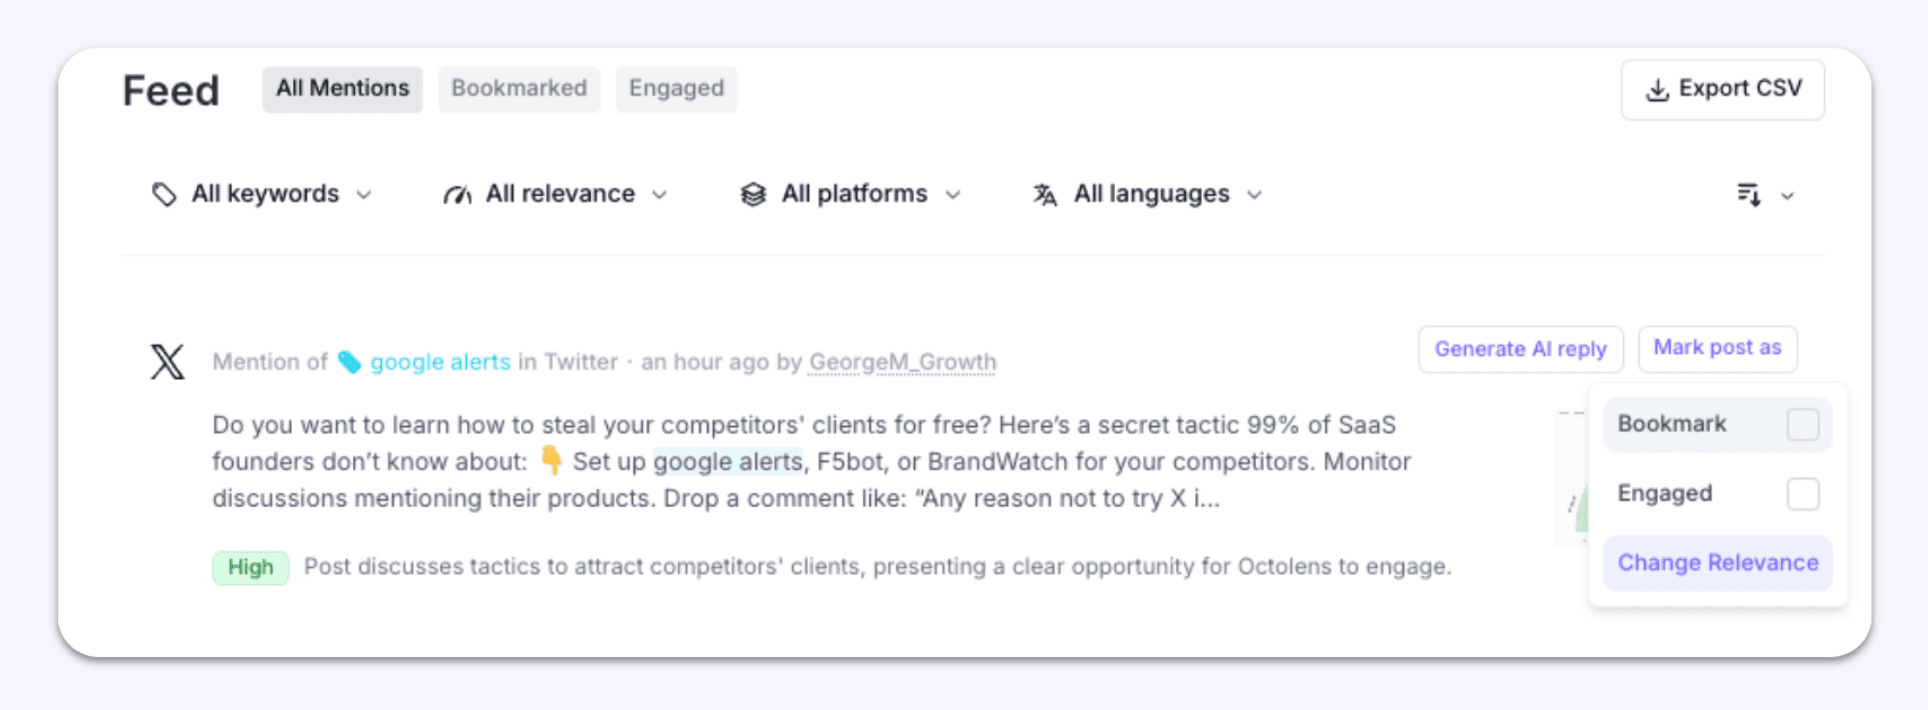Screen dimensions: 1928x710
Task: Click the relevance gauge icon next to All relevance
Action: coord(458,194)
